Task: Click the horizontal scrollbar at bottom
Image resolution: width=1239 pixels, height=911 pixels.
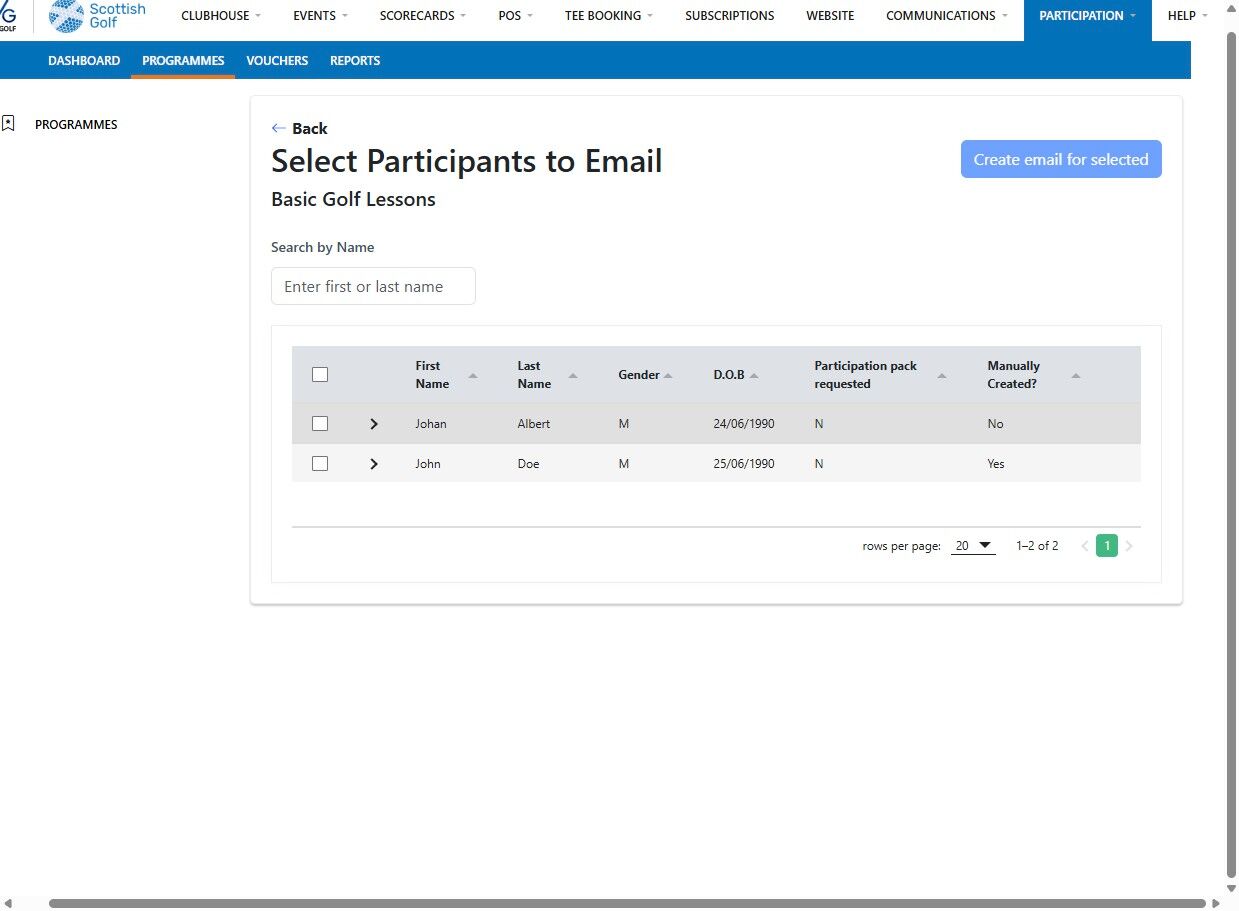Action: coord(627,903)
